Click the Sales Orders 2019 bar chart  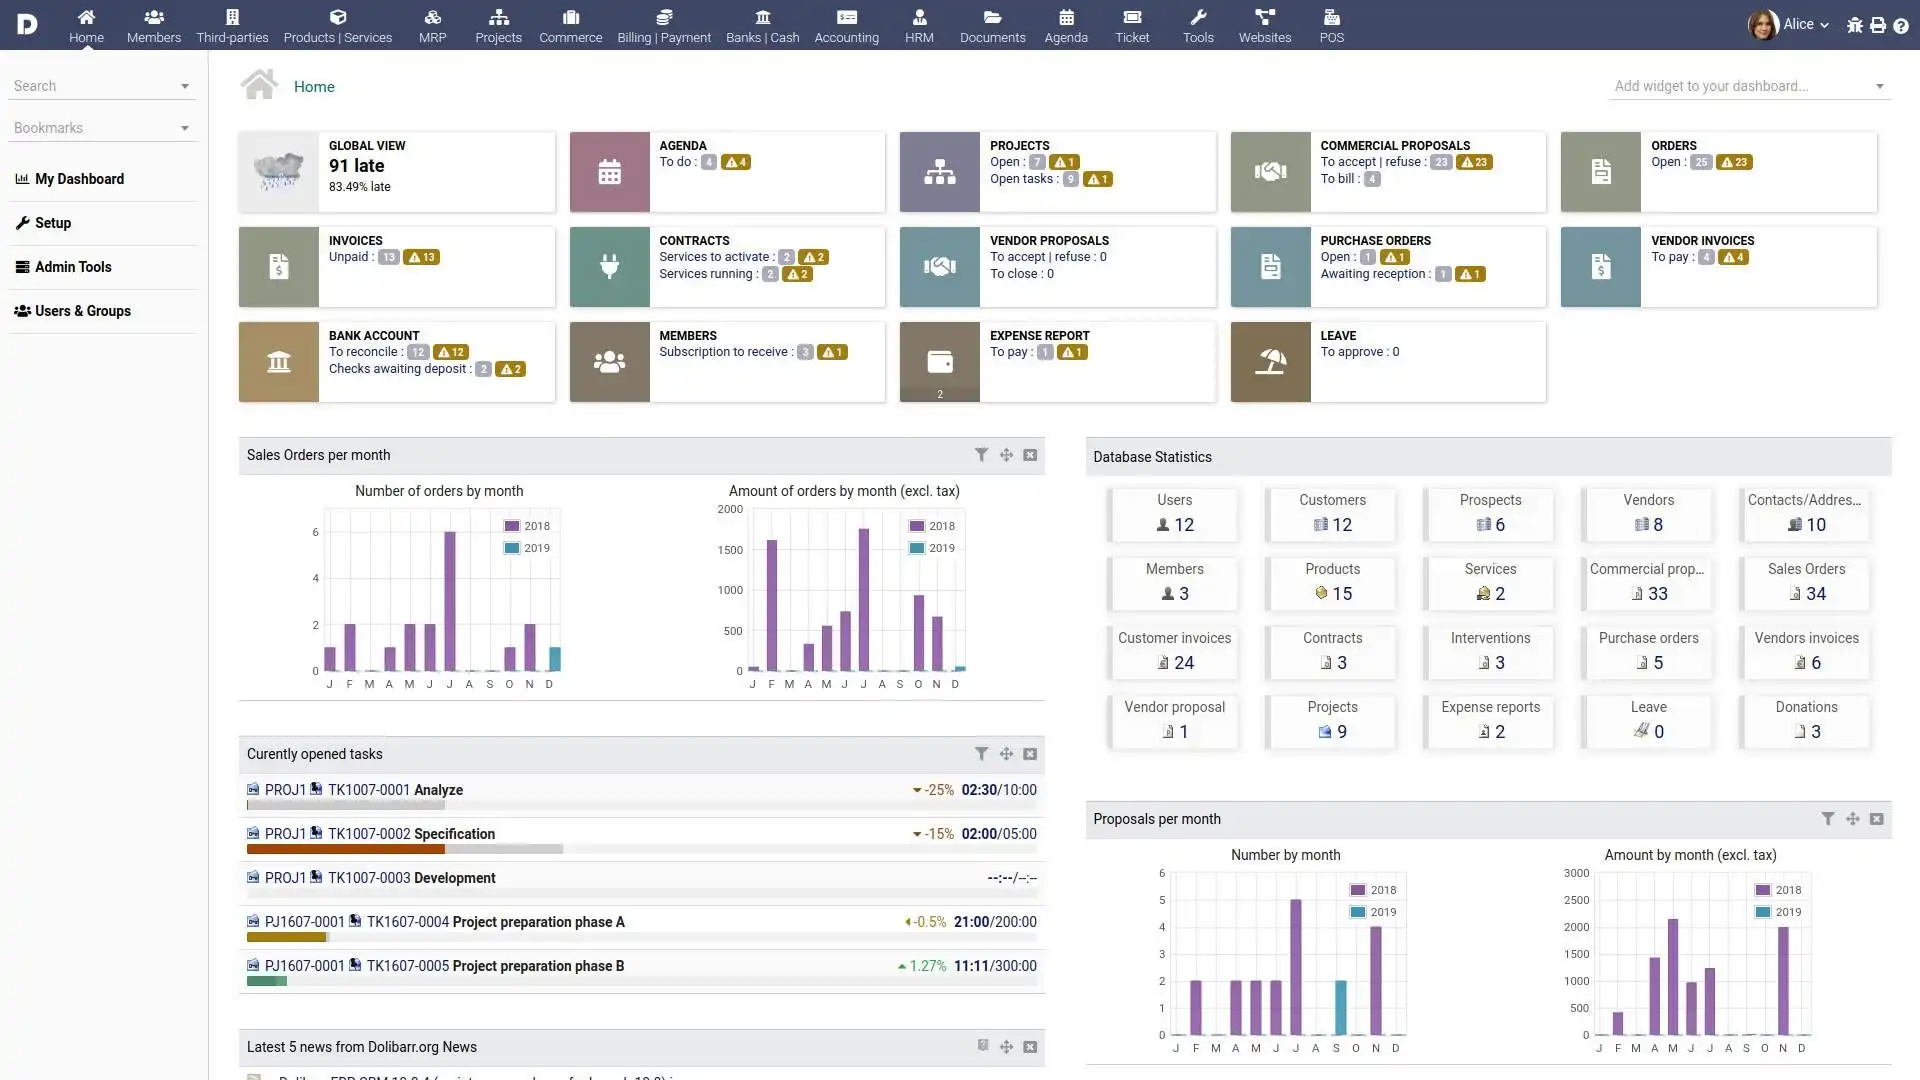[556, 655]
